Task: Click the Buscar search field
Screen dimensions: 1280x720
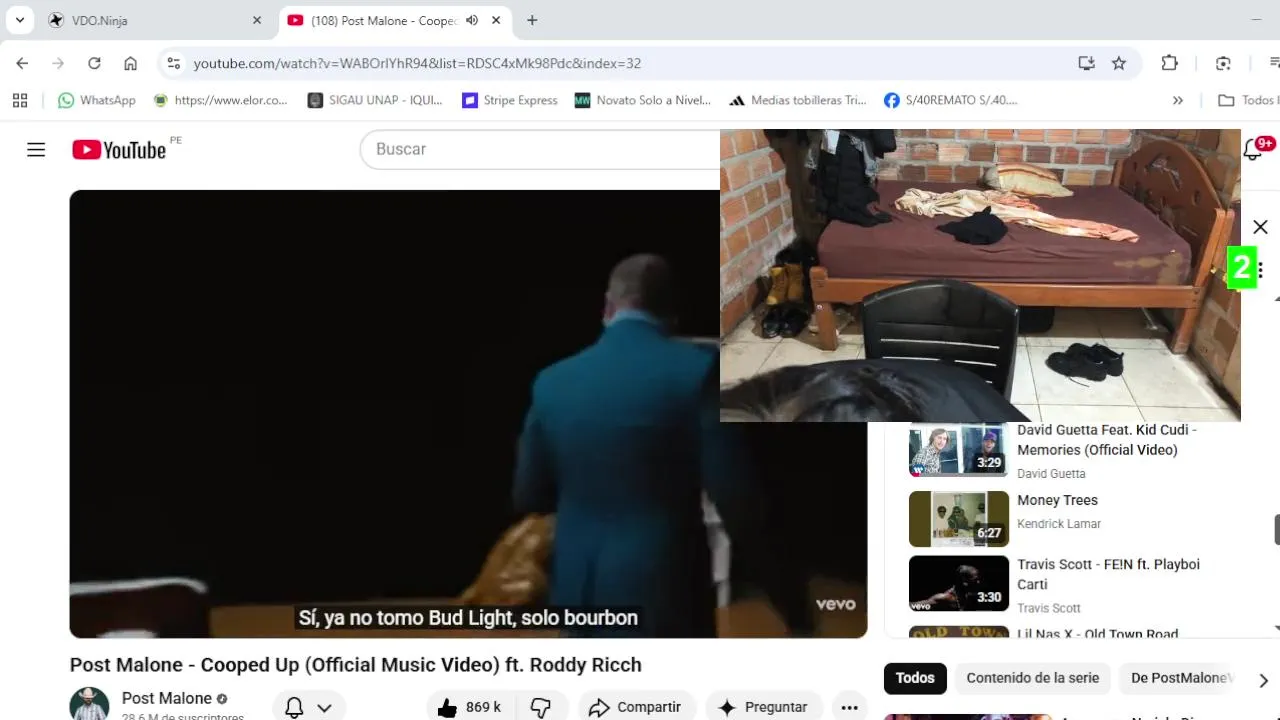Action: click(x=540, y=149)
